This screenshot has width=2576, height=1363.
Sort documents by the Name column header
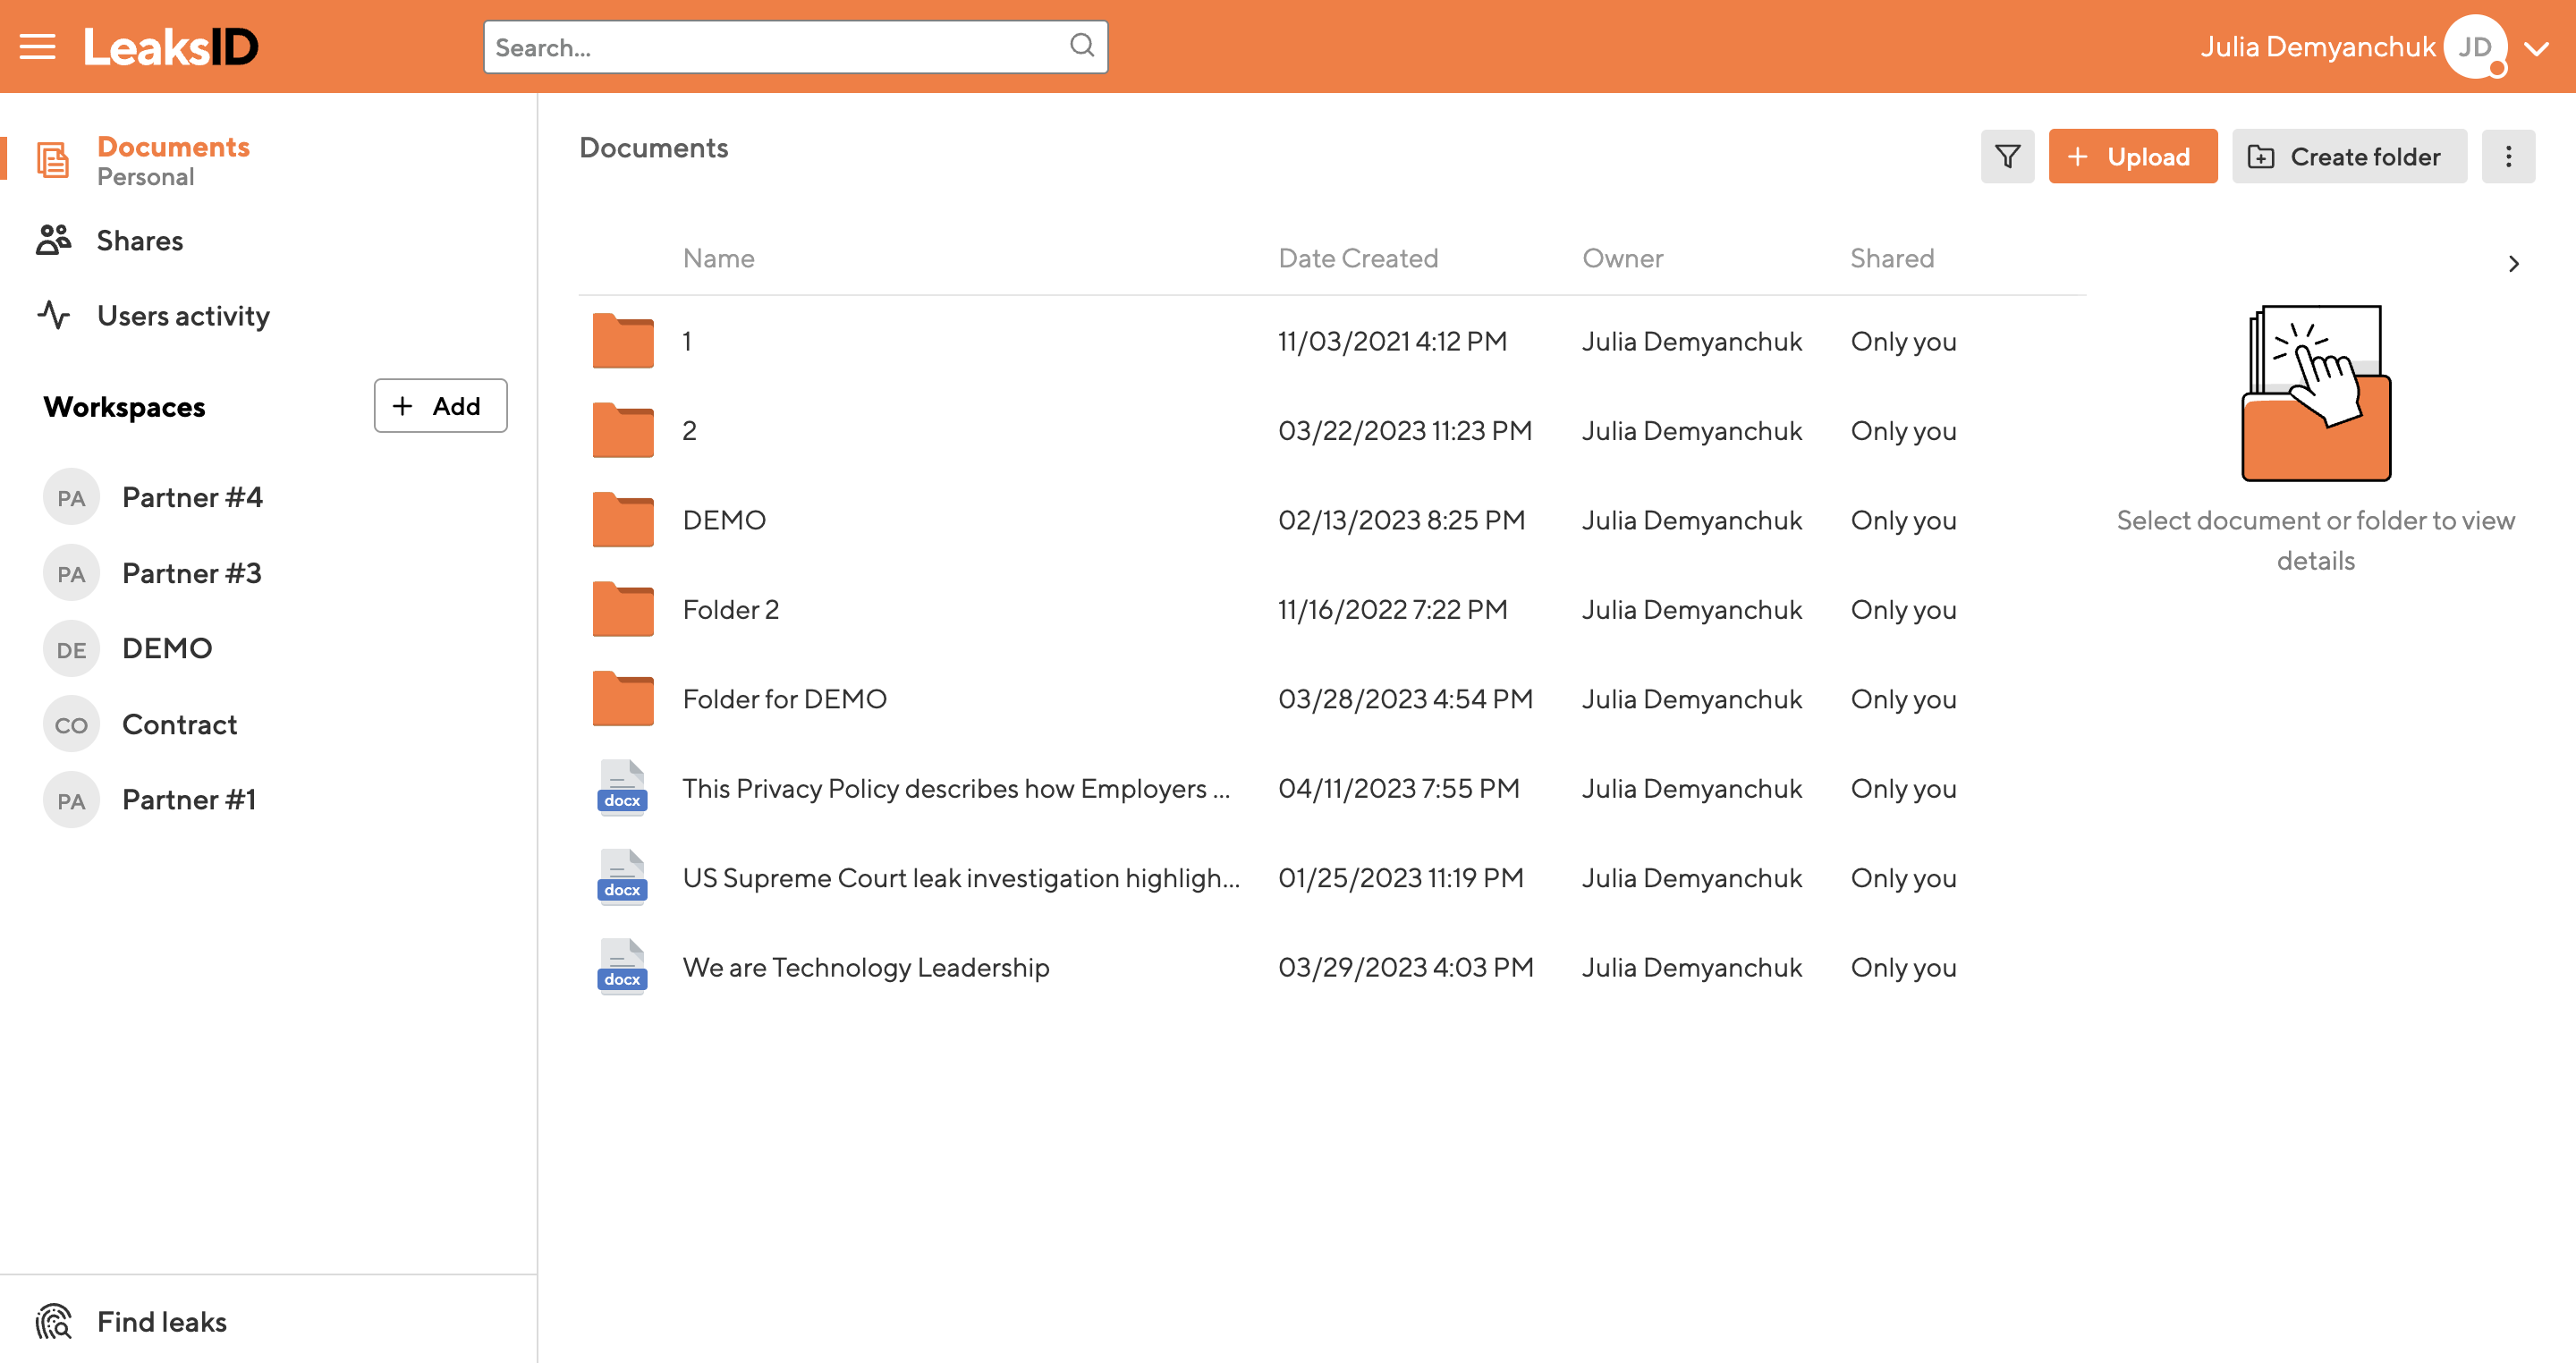[718, 258]
